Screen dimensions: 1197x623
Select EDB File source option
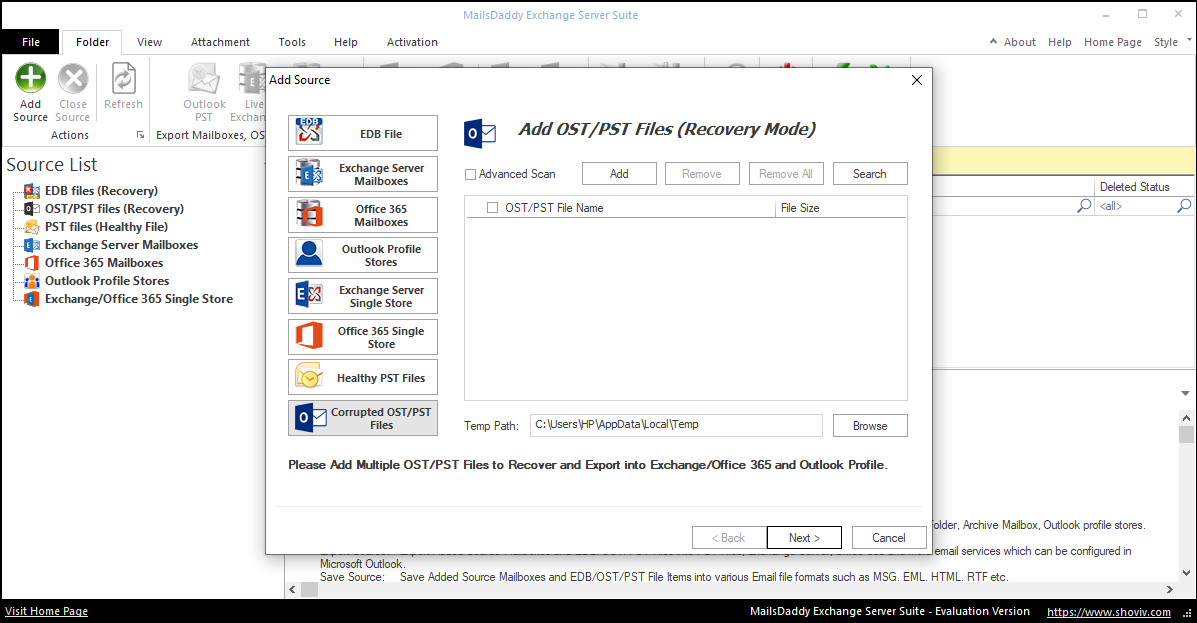pos(363,133)
